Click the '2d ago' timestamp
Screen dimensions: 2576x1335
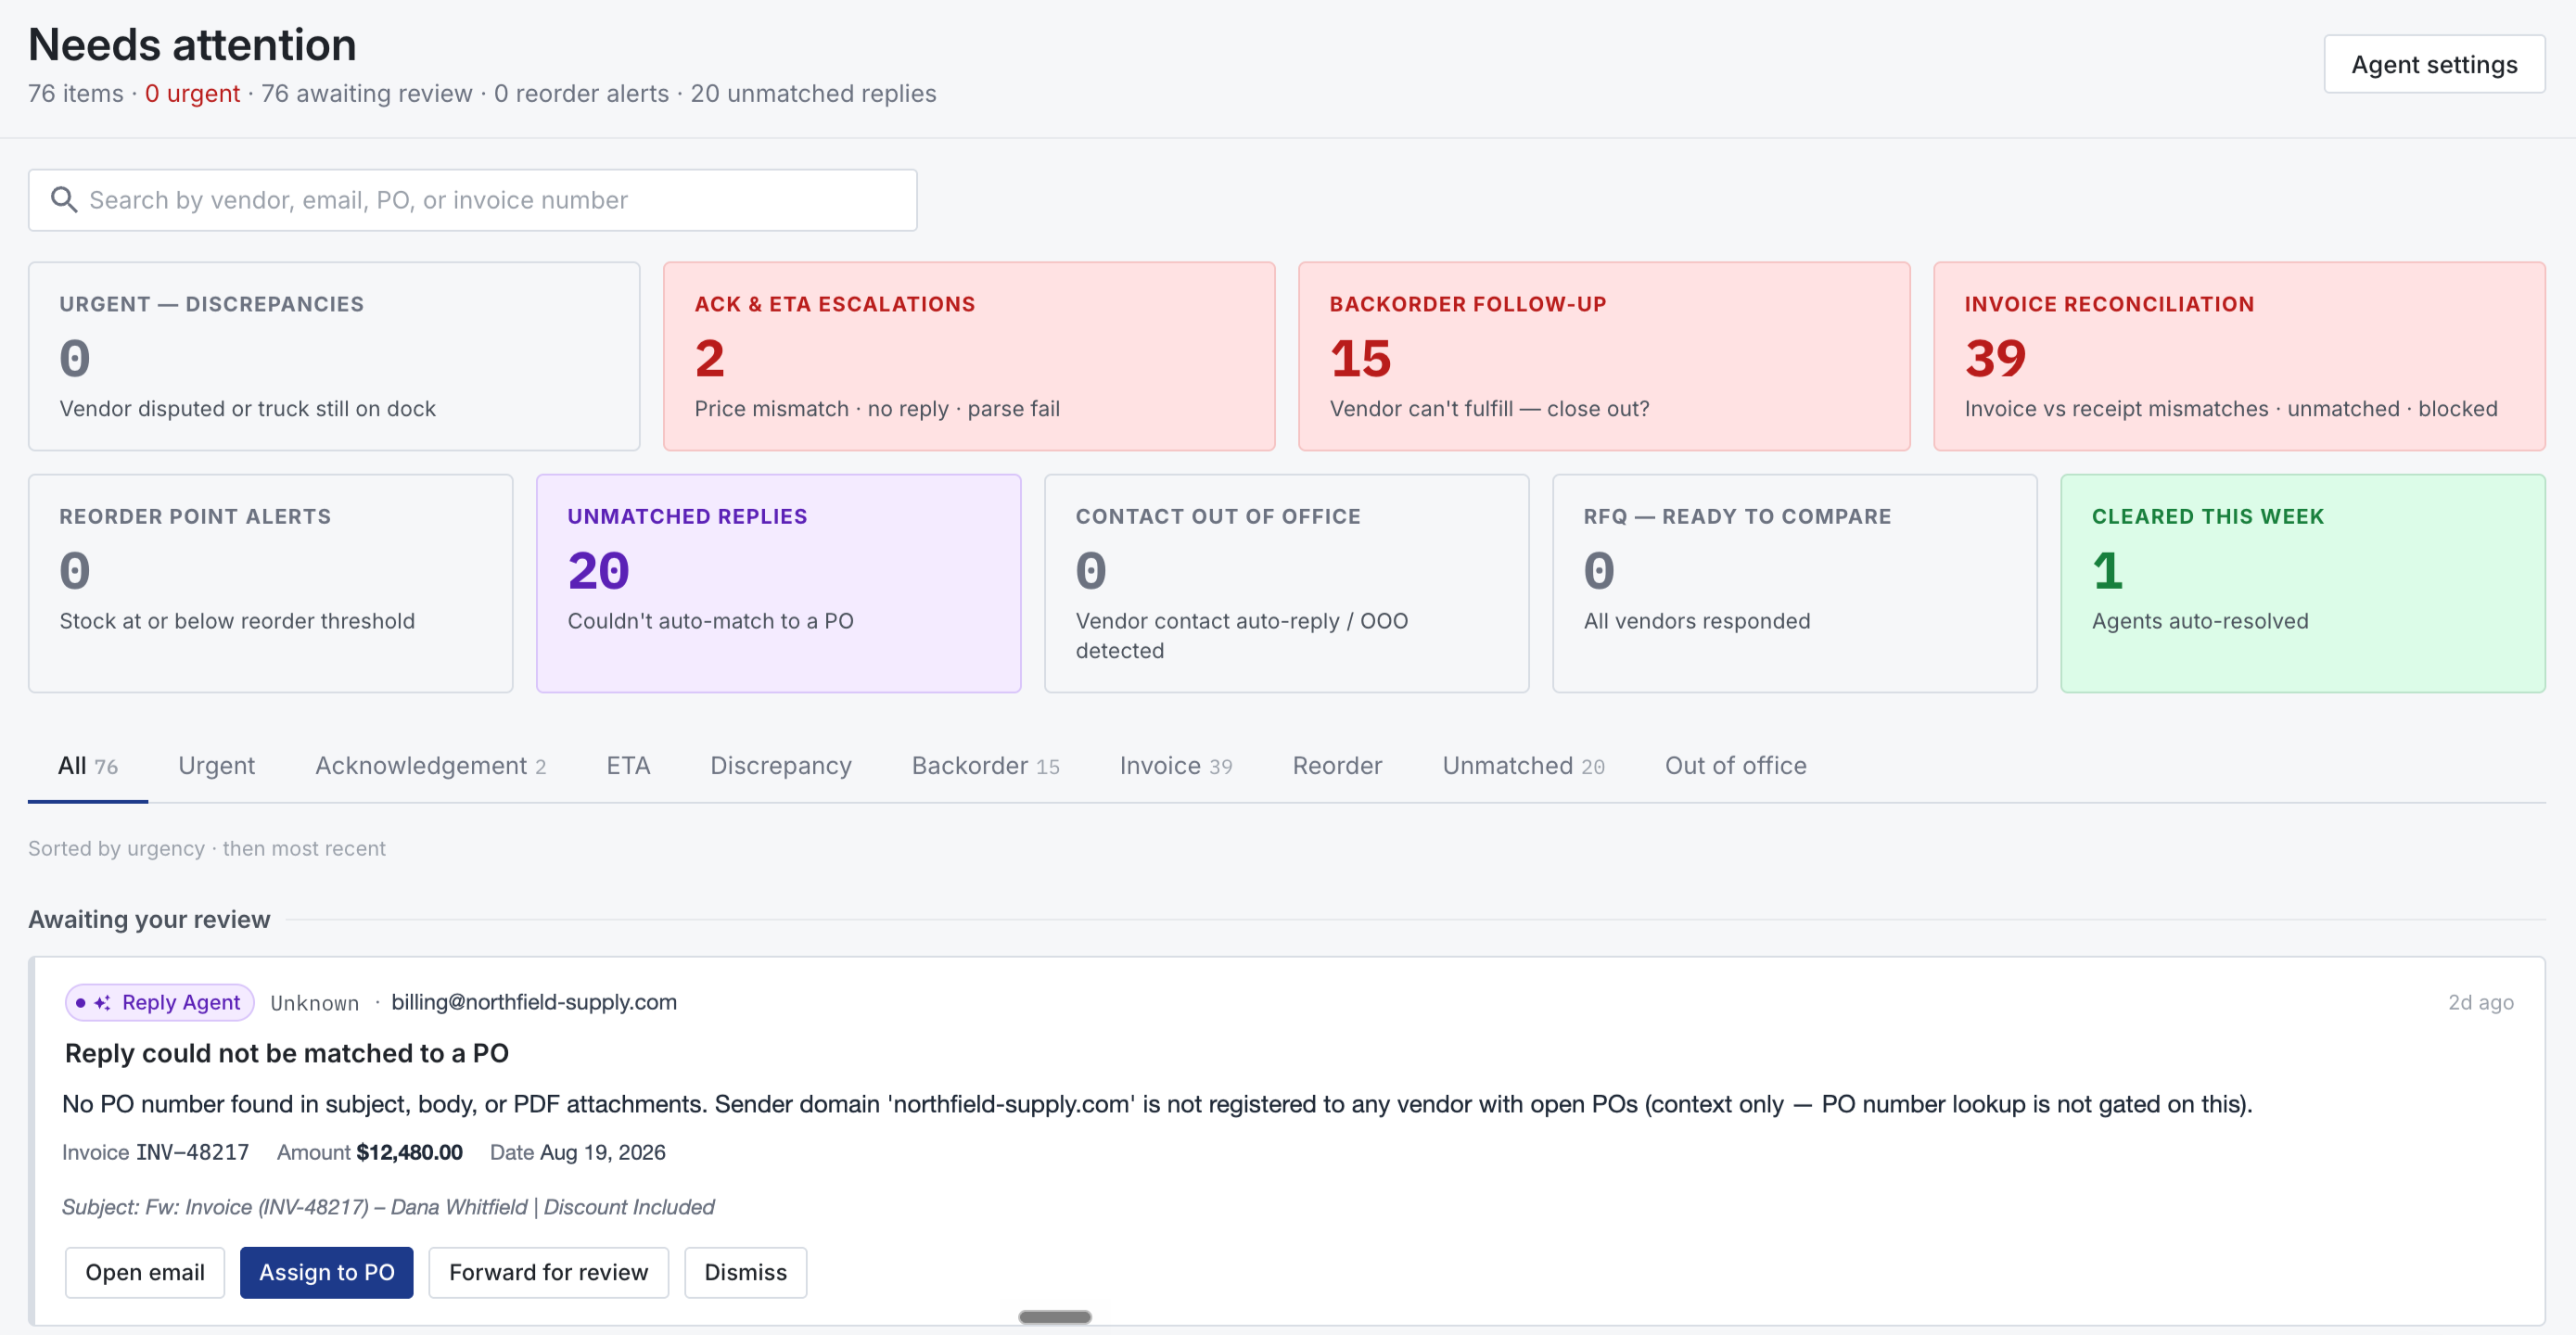[x=2480, y=1002]
